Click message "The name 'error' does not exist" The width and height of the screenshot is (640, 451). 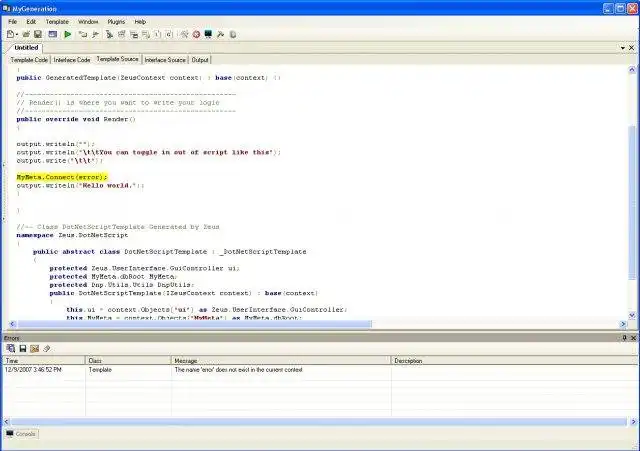238,370
